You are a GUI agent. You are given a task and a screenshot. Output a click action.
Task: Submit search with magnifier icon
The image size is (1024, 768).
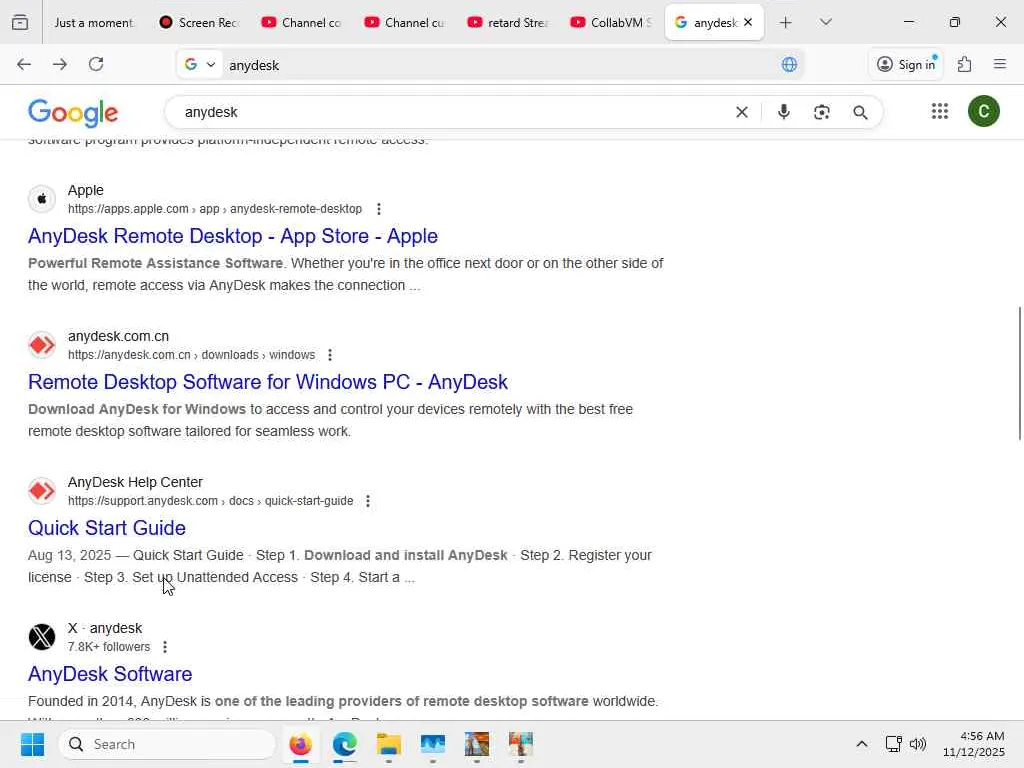pyautogui.click(x=860, y=112)
